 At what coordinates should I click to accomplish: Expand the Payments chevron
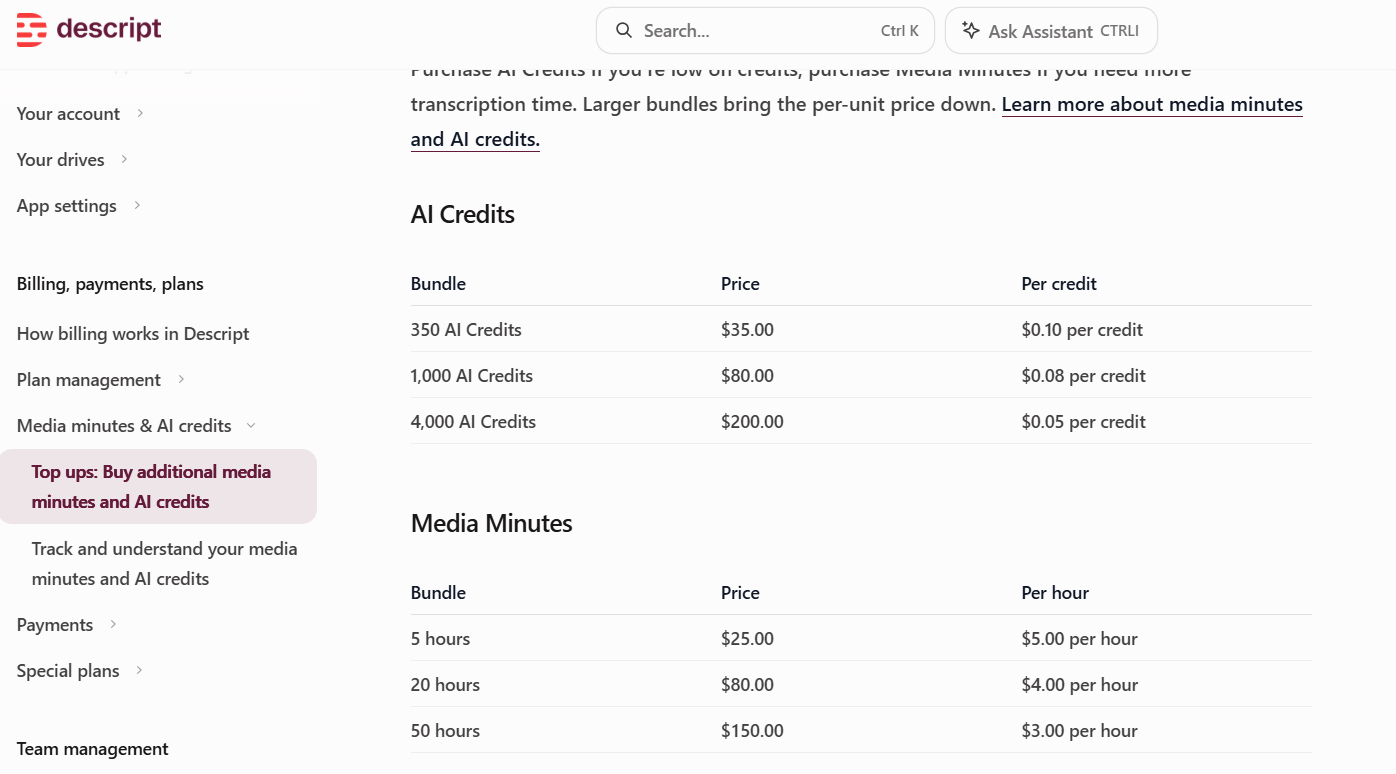pos(113,624)
